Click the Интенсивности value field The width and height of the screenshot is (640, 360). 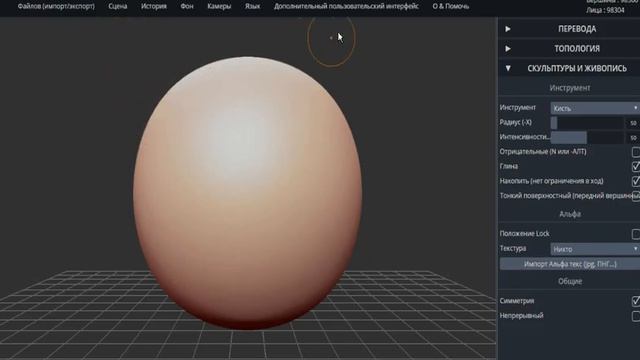pos(633,138)
